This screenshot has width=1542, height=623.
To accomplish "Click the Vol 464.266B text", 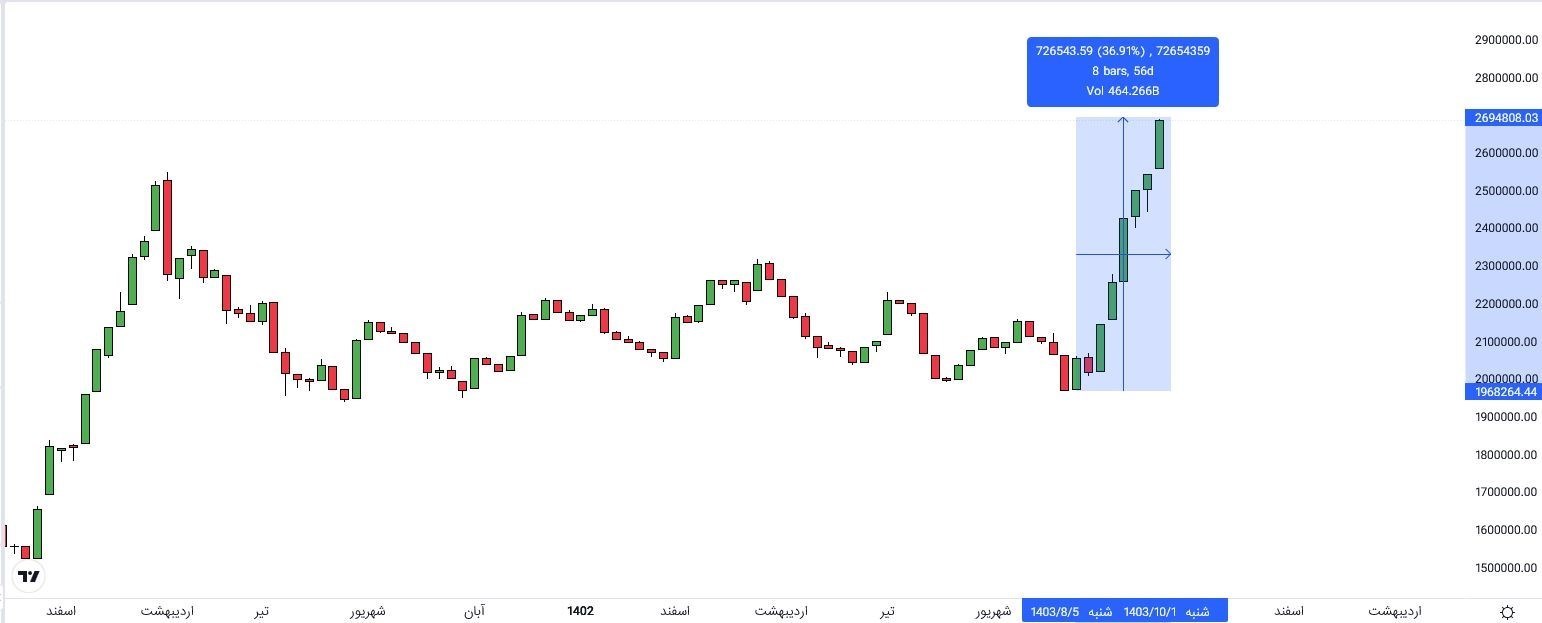I will [x=1122, y=91].
